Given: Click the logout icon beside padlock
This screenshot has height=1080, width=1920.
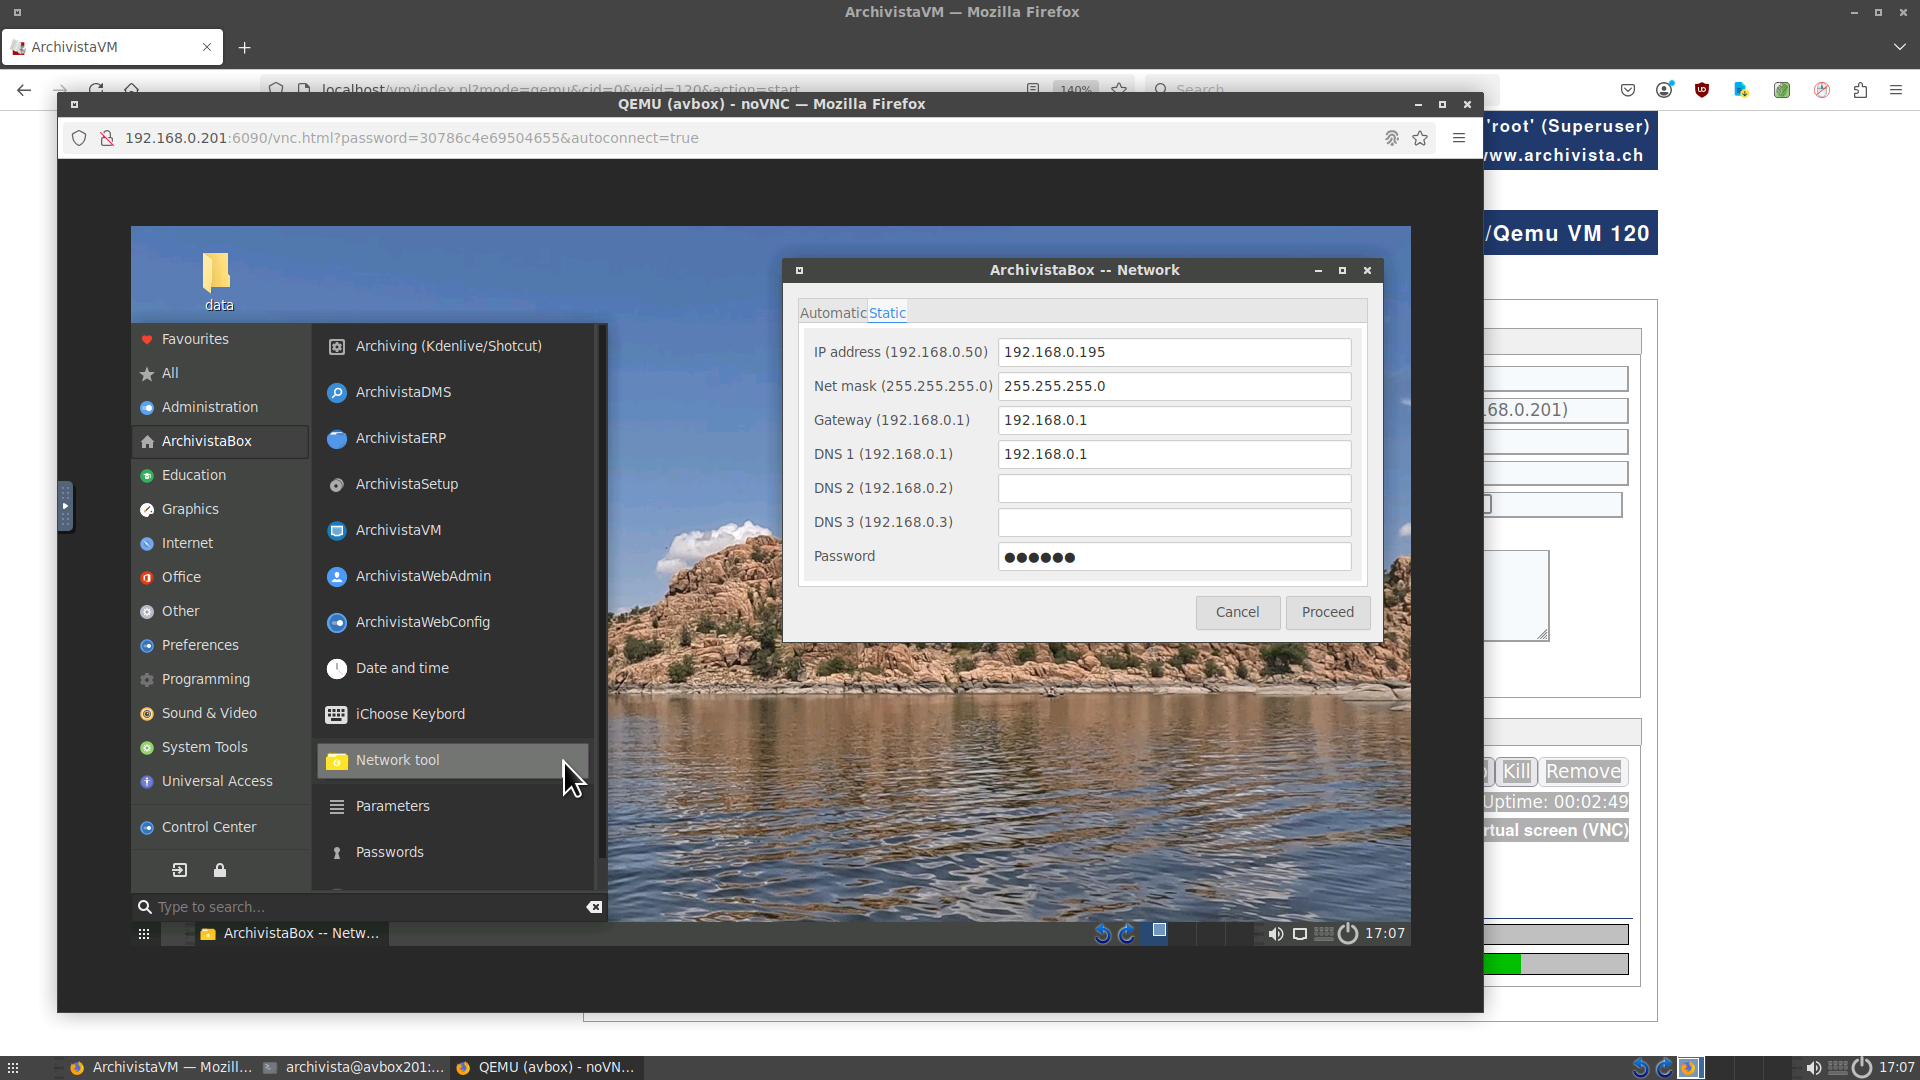Looking at the screenshot, I should (180, 870).
